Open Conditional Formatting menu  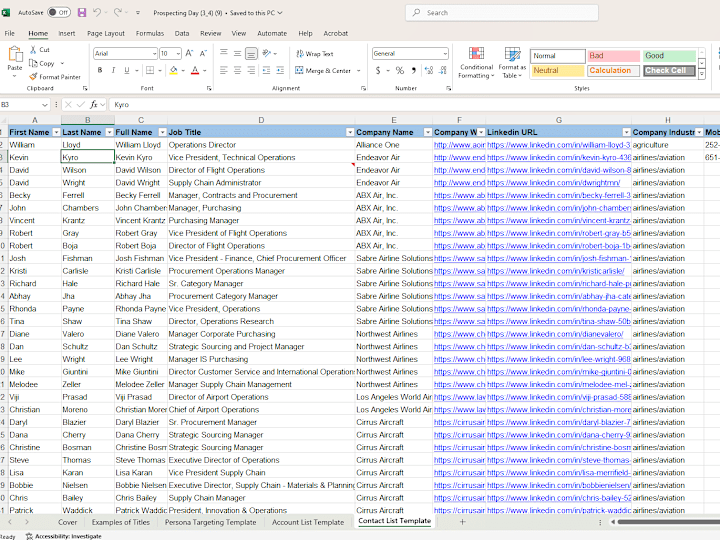click(476, 62)
